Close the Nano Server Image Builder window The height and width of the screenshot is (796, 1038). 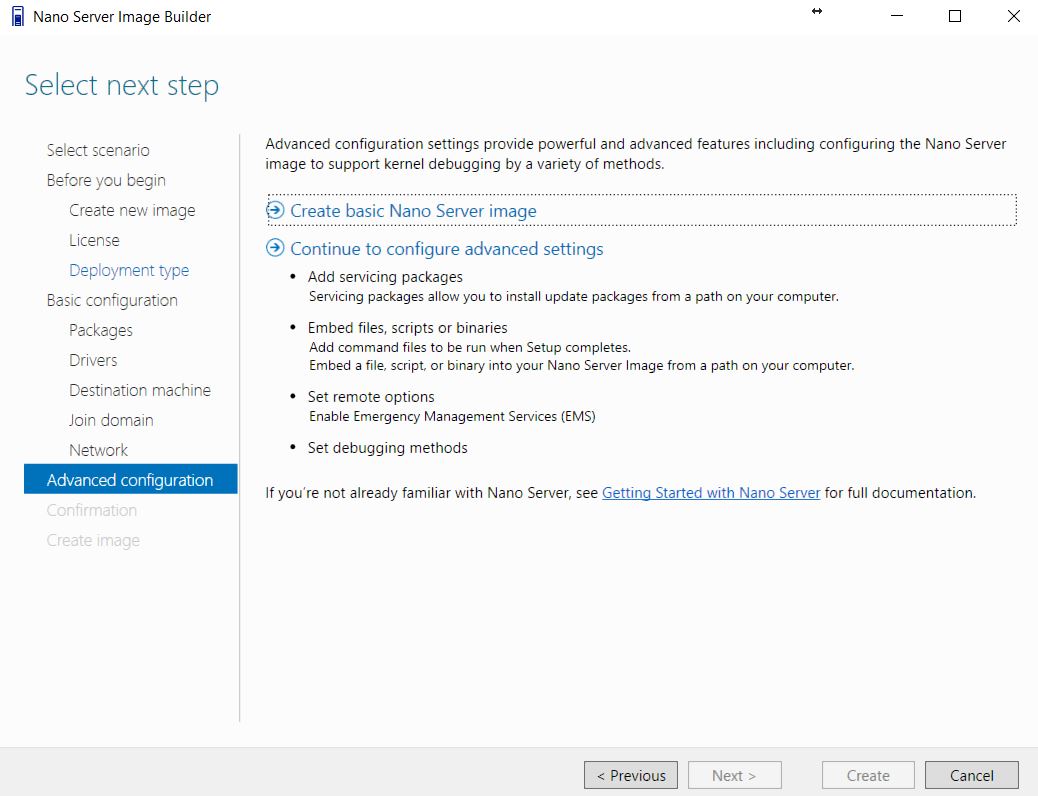(1014, 17)
